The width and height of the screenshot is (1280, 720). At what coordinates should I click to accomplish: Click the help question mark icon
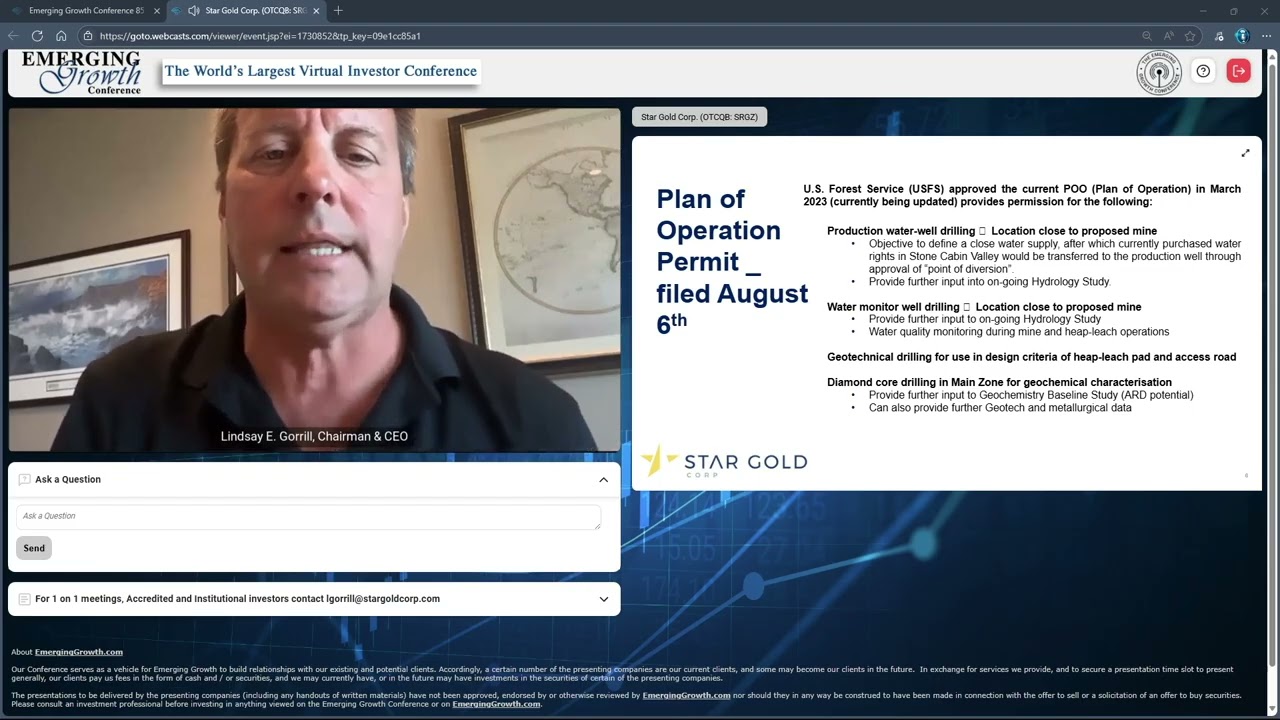[1203, 71]
